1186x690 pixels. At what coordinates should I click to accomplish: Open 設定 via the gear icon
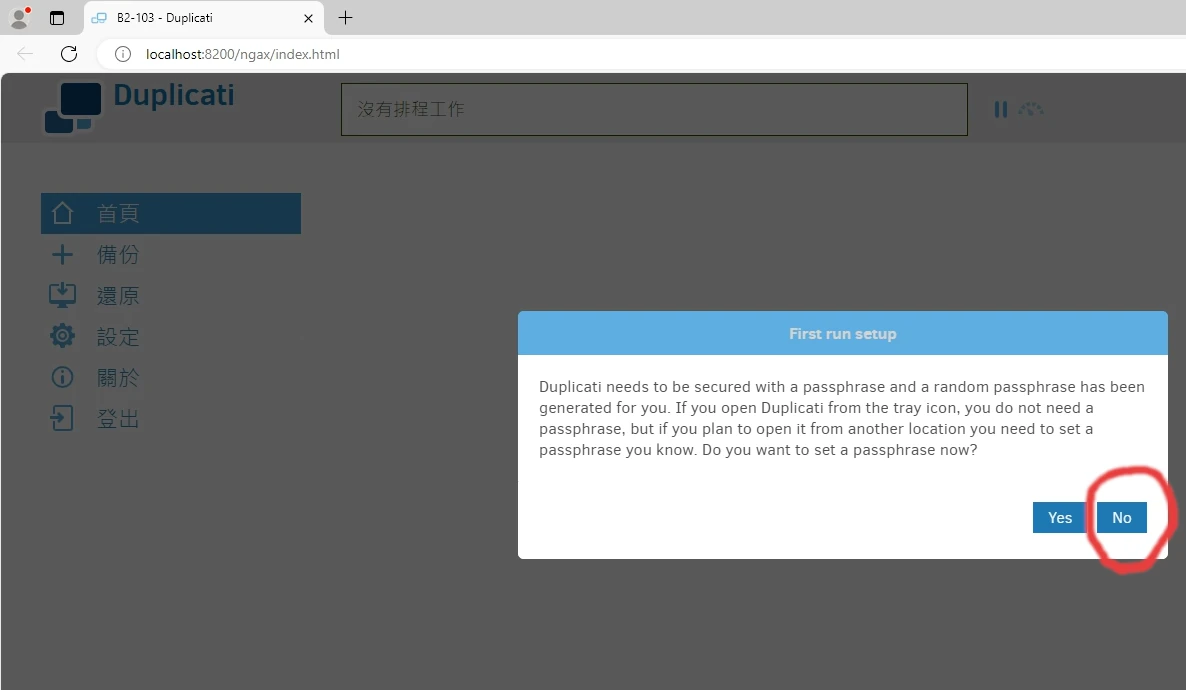(x=62, y=337)
